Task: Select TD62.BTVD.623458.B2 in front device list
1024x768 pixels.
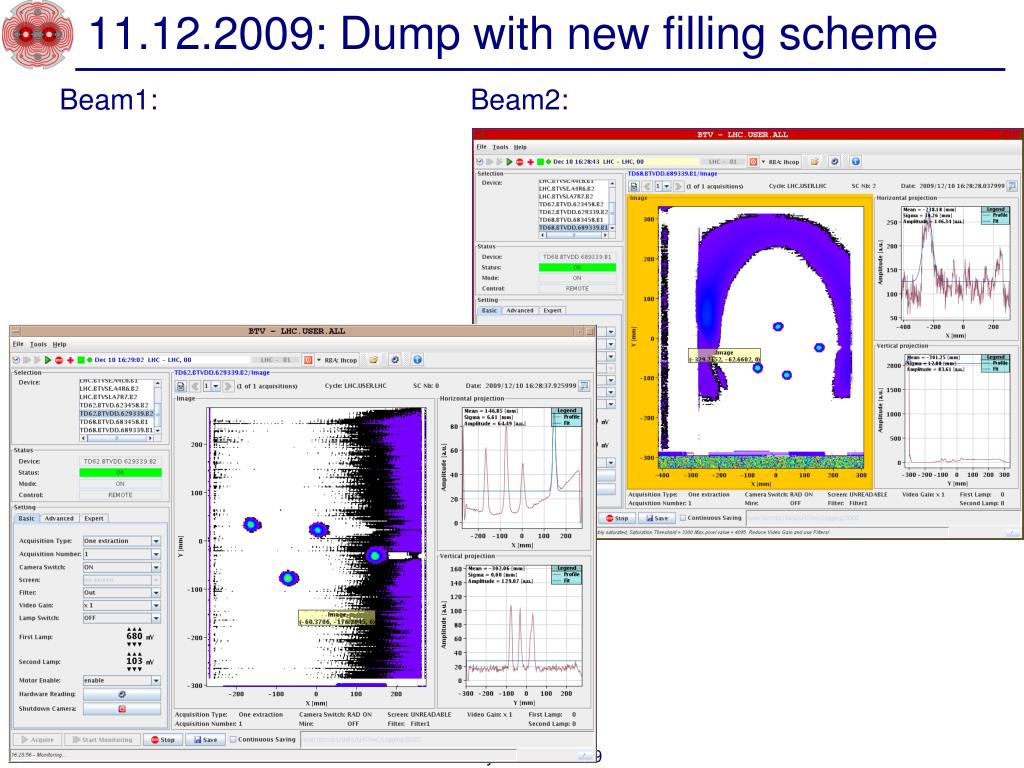Action: click(x=115, y=405)
